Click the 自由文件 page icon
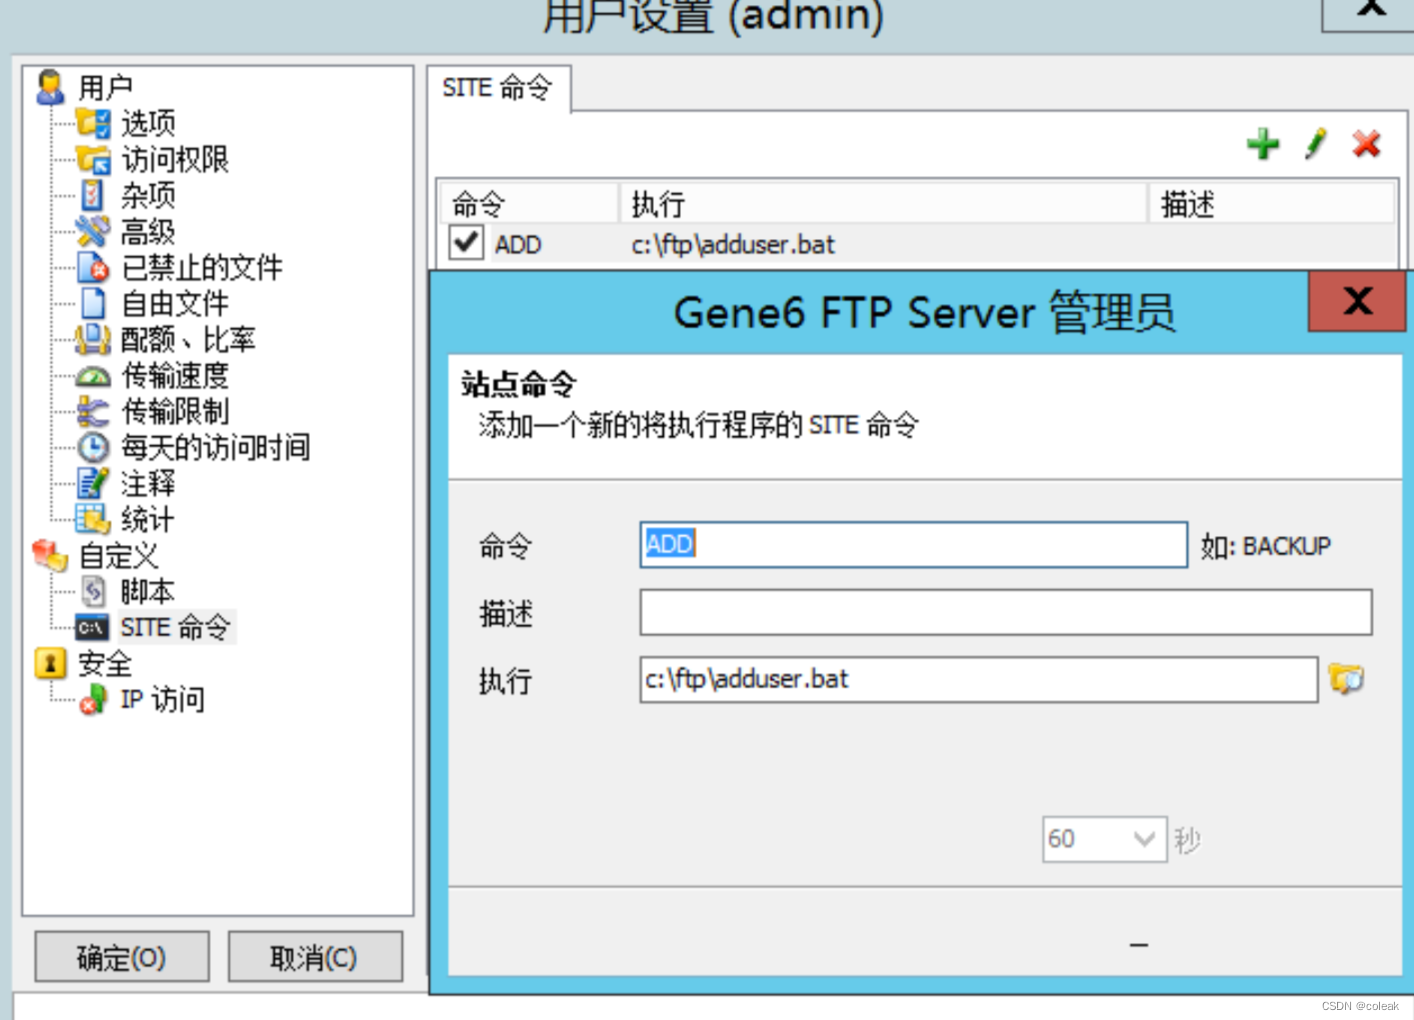1414x1020 pixels. [93, 303]
